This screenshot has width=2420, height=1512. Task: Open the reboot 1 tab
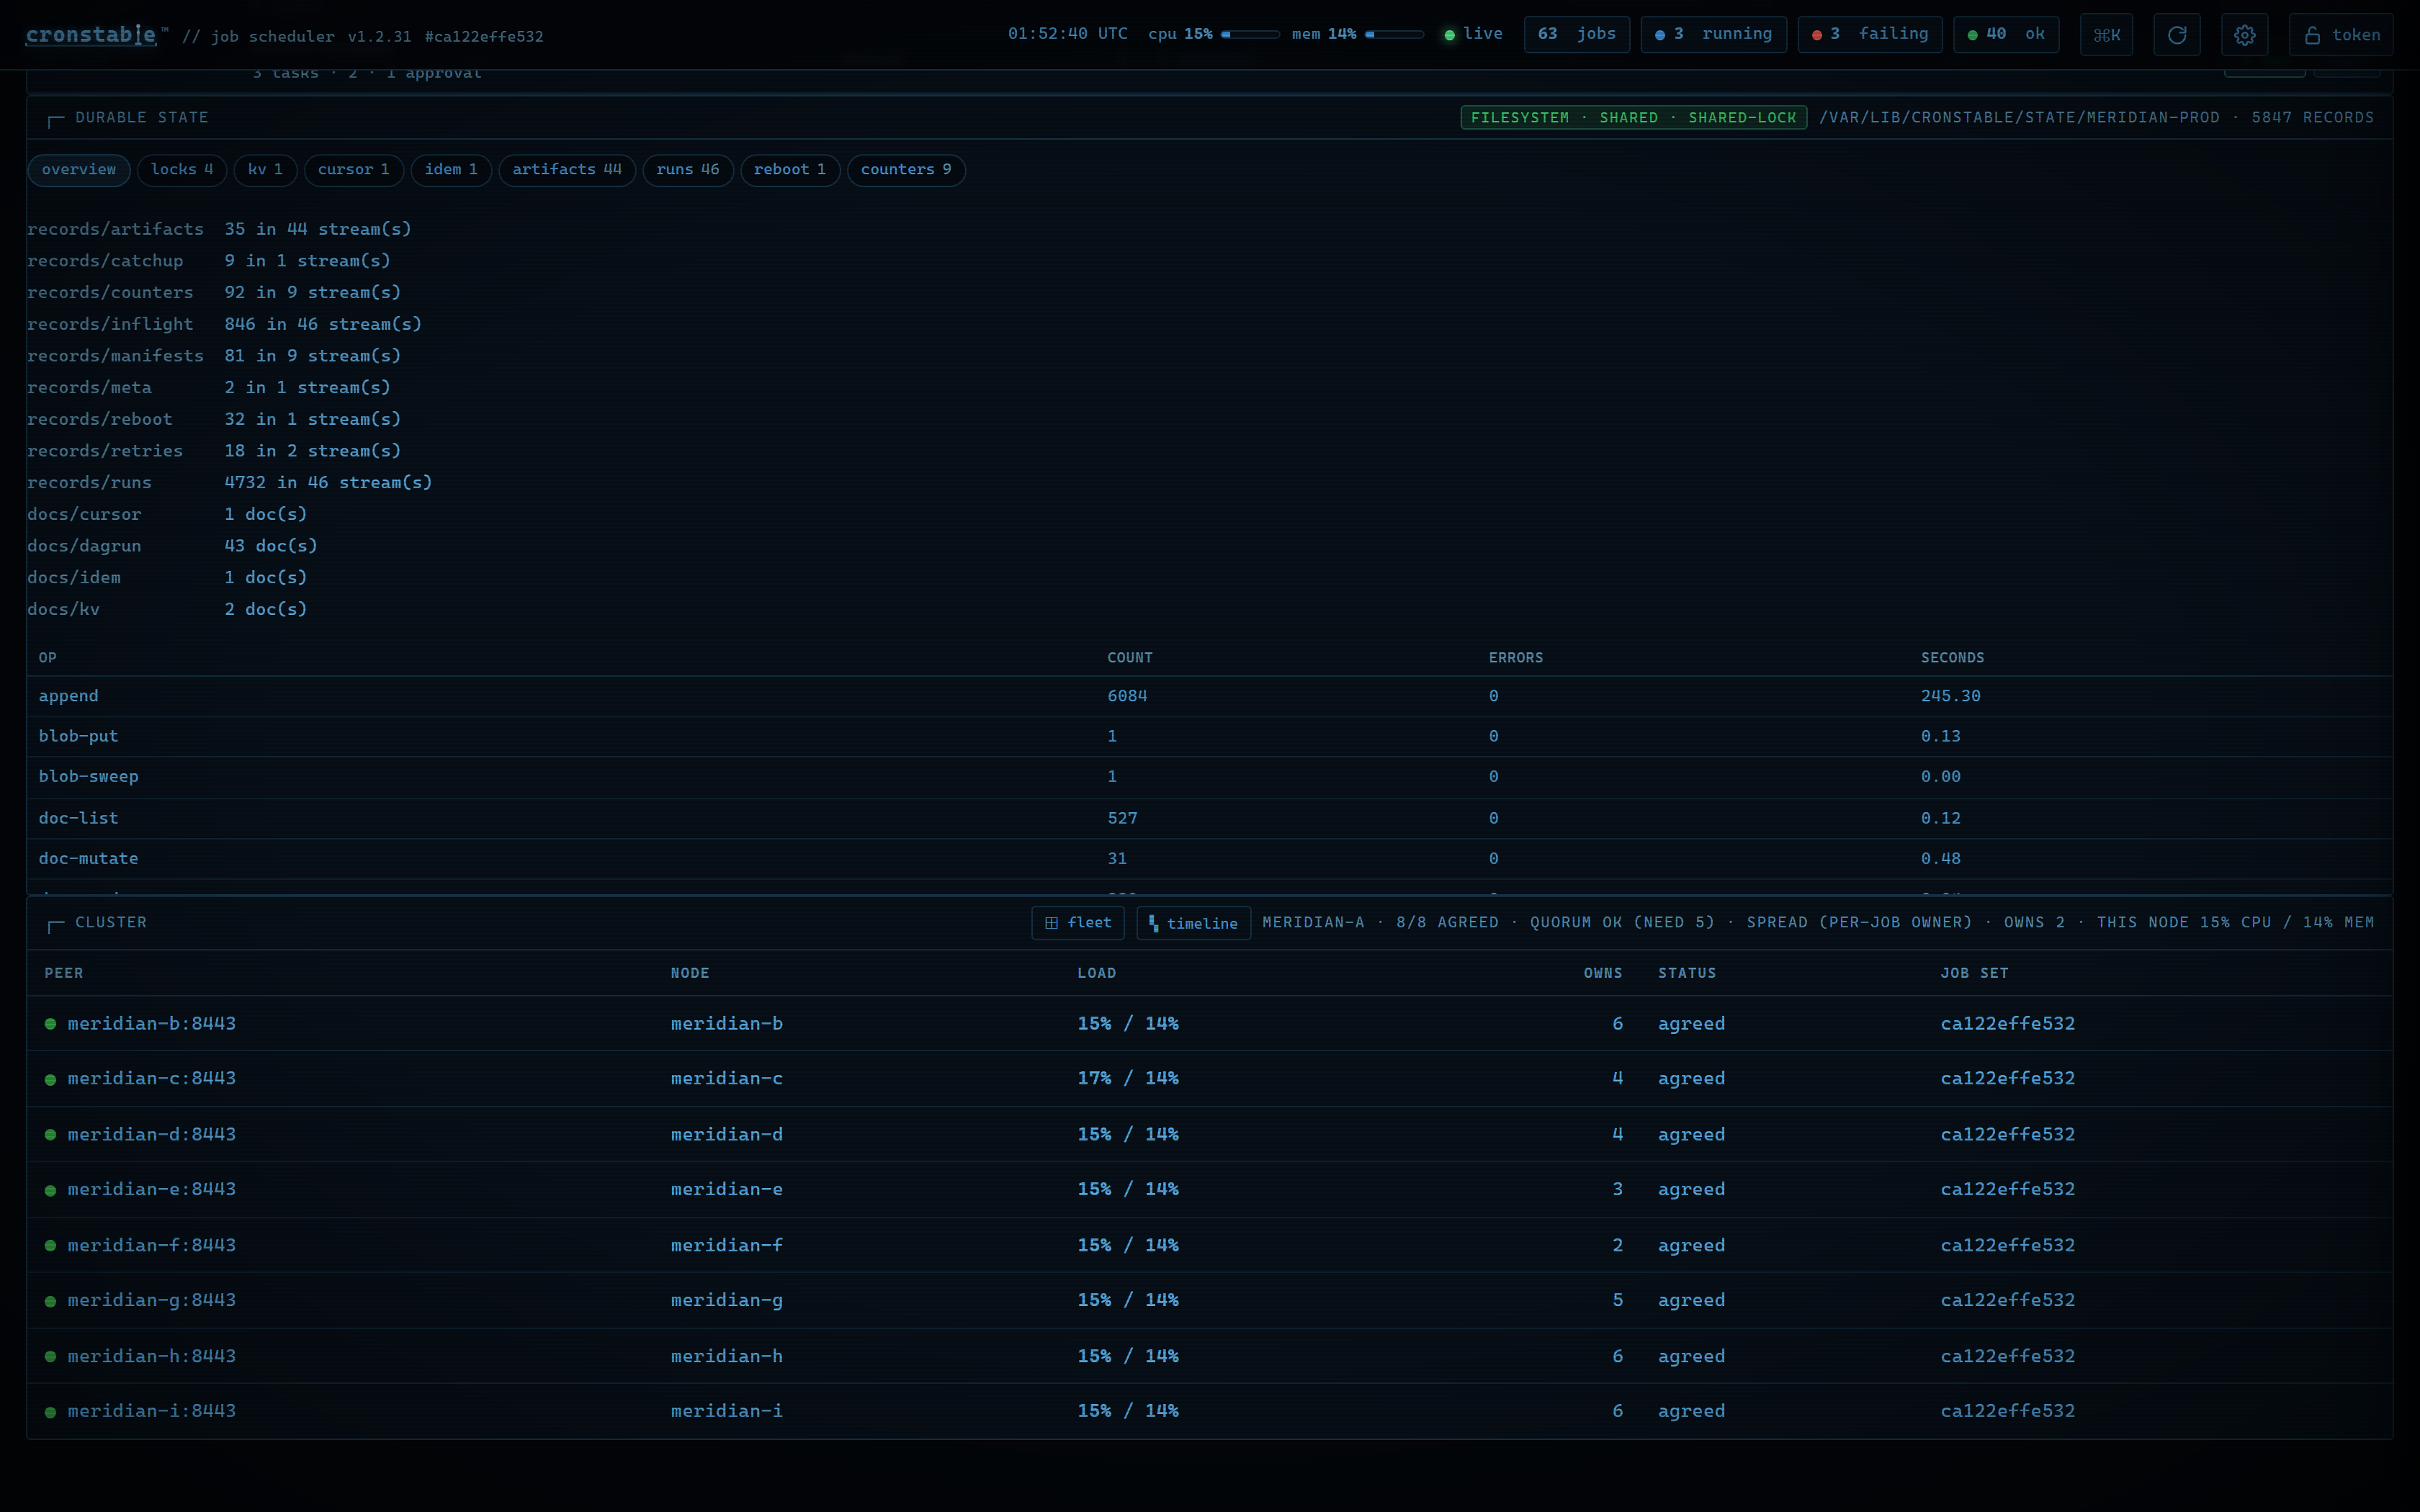790,170
